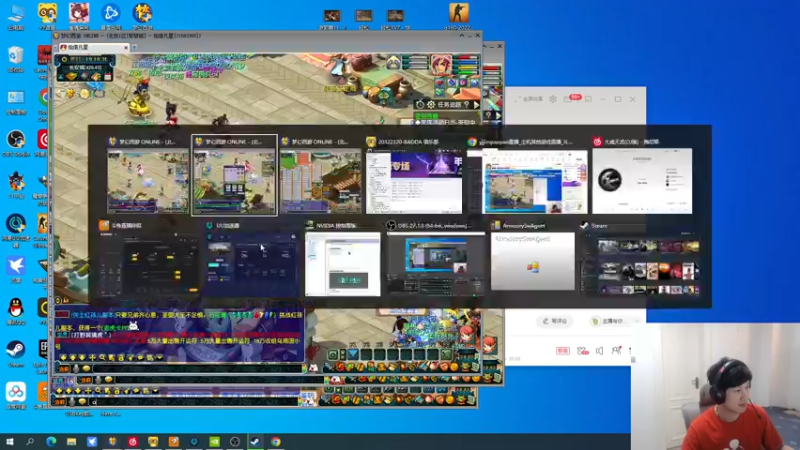Screen dimensions: 800x450
Task: Open 主播 dropdown in white window
Action: 614,321
